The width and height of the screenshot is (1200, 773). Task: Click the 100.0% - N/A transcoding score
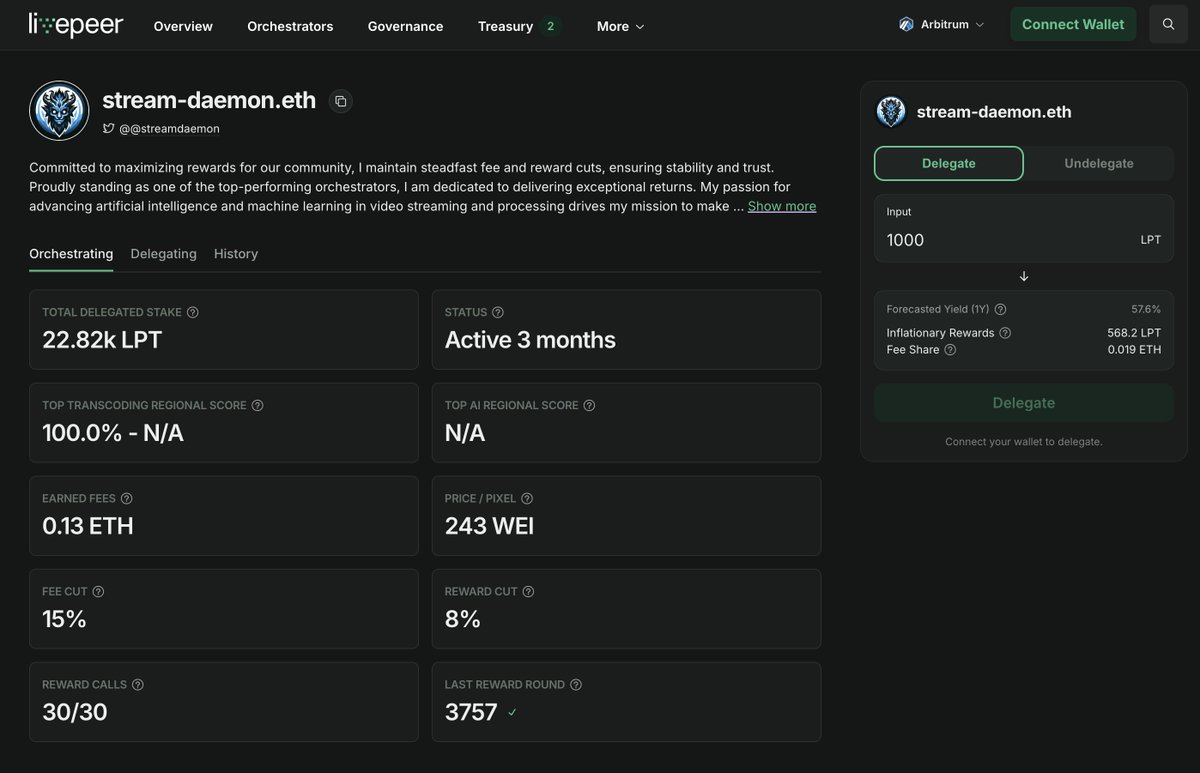(113, 433)
